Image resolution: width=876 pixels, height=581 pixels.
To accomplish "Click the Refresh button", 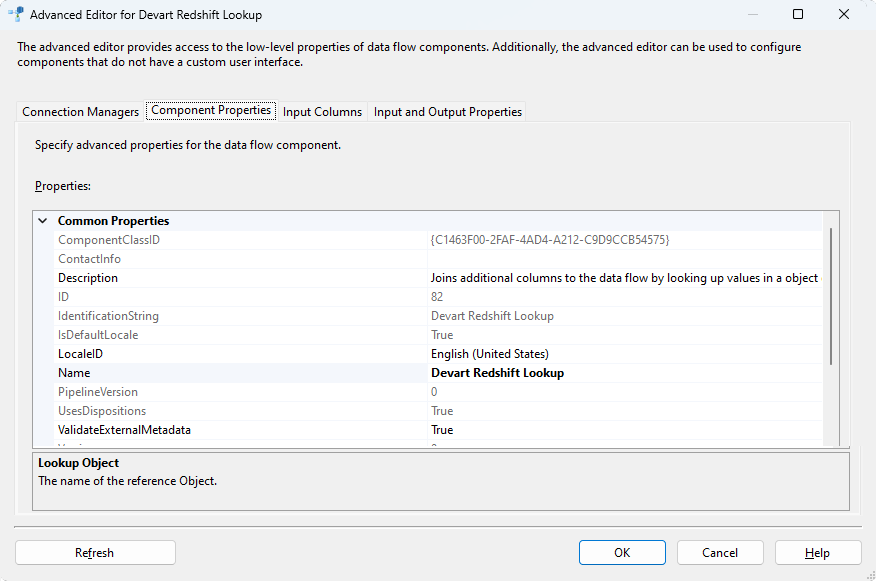I will [x=95, y=552].
